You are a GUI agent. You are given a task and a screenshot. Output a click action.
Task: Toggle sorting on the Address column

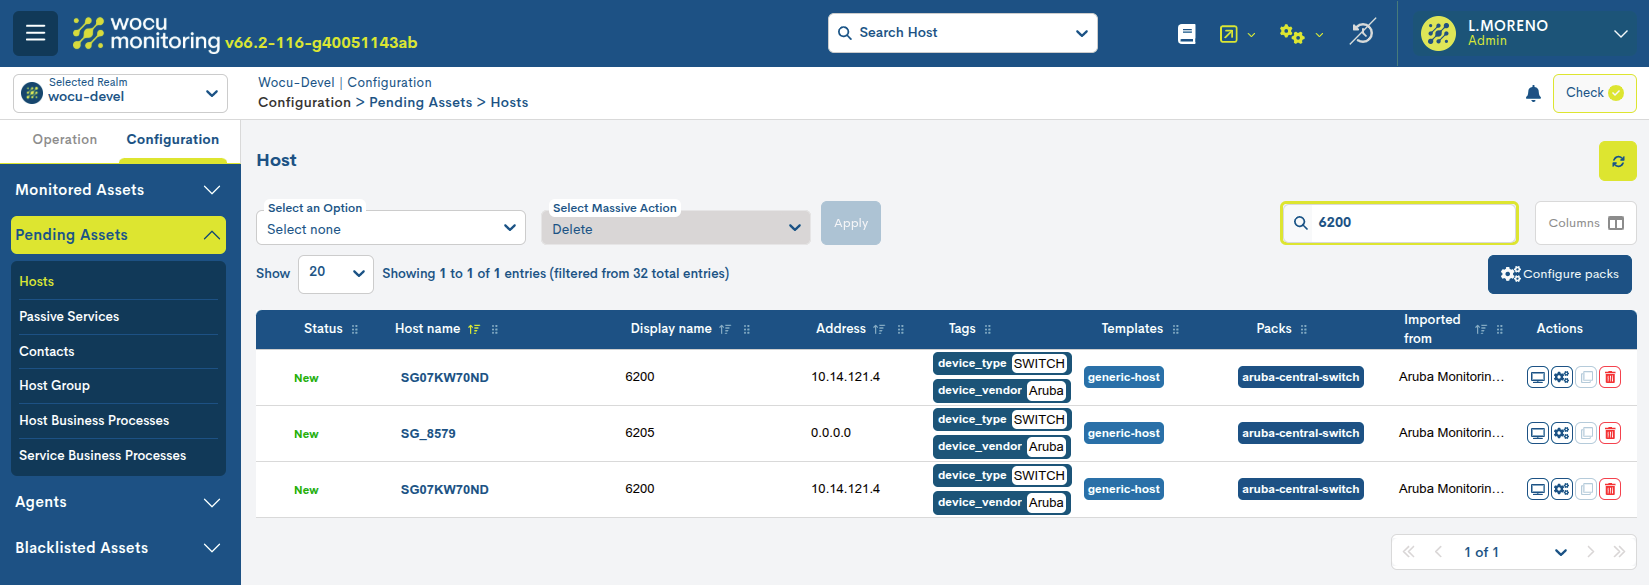click(878, 329)
